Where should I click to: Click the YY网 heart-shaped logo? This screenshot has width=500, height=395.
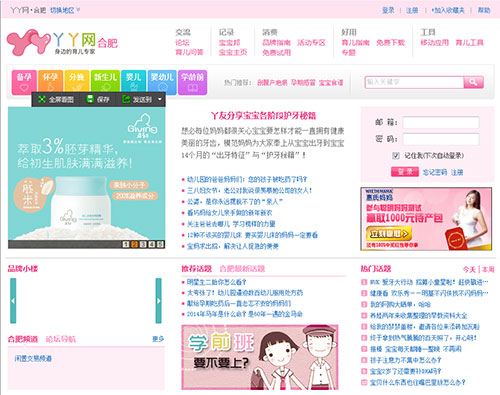tap(28, 42)
